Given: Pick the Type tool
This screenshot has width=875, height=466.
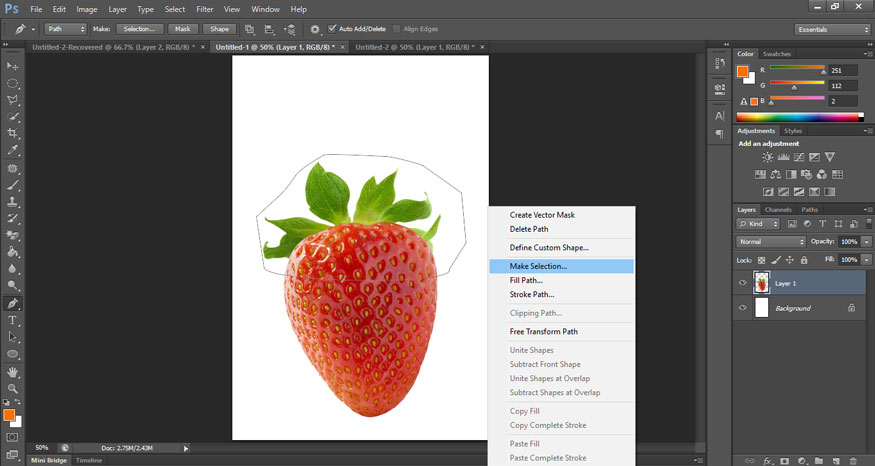Looking at the screenshot, I should click(13, 320).
